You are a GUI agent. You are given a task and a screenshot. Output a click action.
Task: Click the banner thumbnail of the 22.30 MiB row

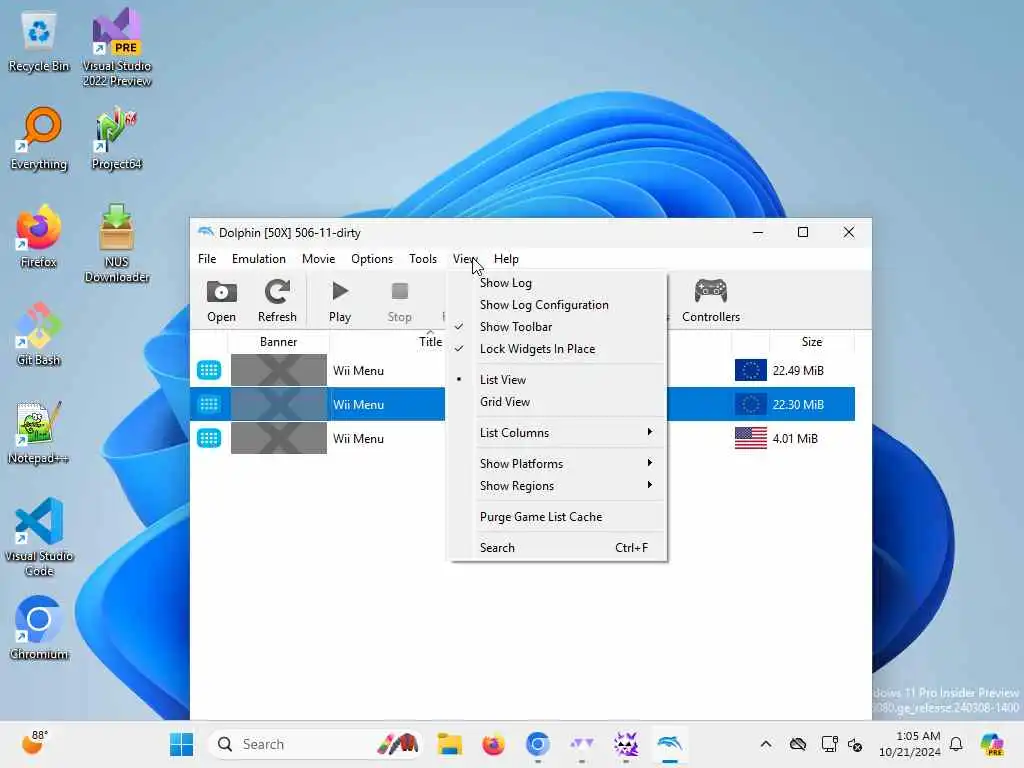click(x=279, y=404)
